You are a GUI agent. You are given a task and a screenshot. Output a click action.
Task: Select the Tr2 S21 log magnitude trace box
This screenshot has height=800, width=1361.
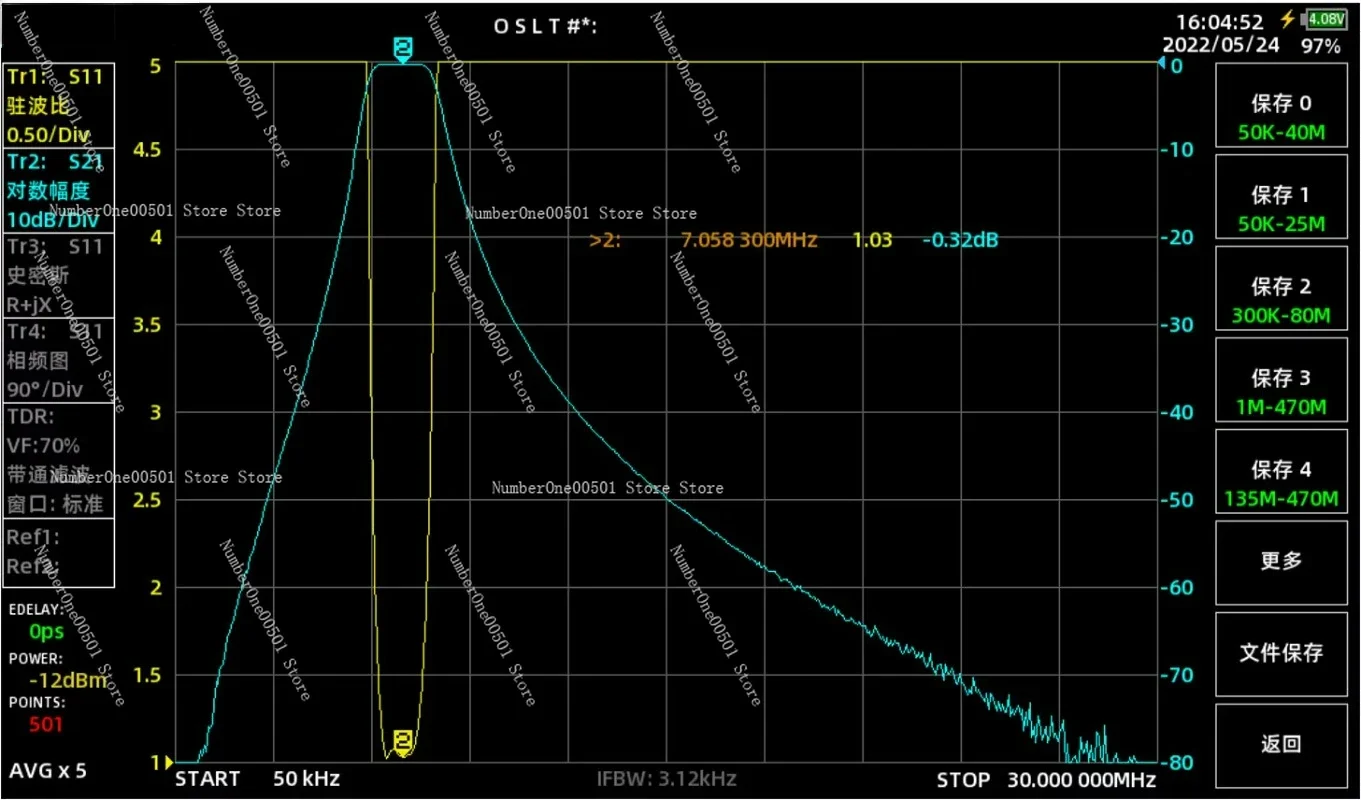59,191
